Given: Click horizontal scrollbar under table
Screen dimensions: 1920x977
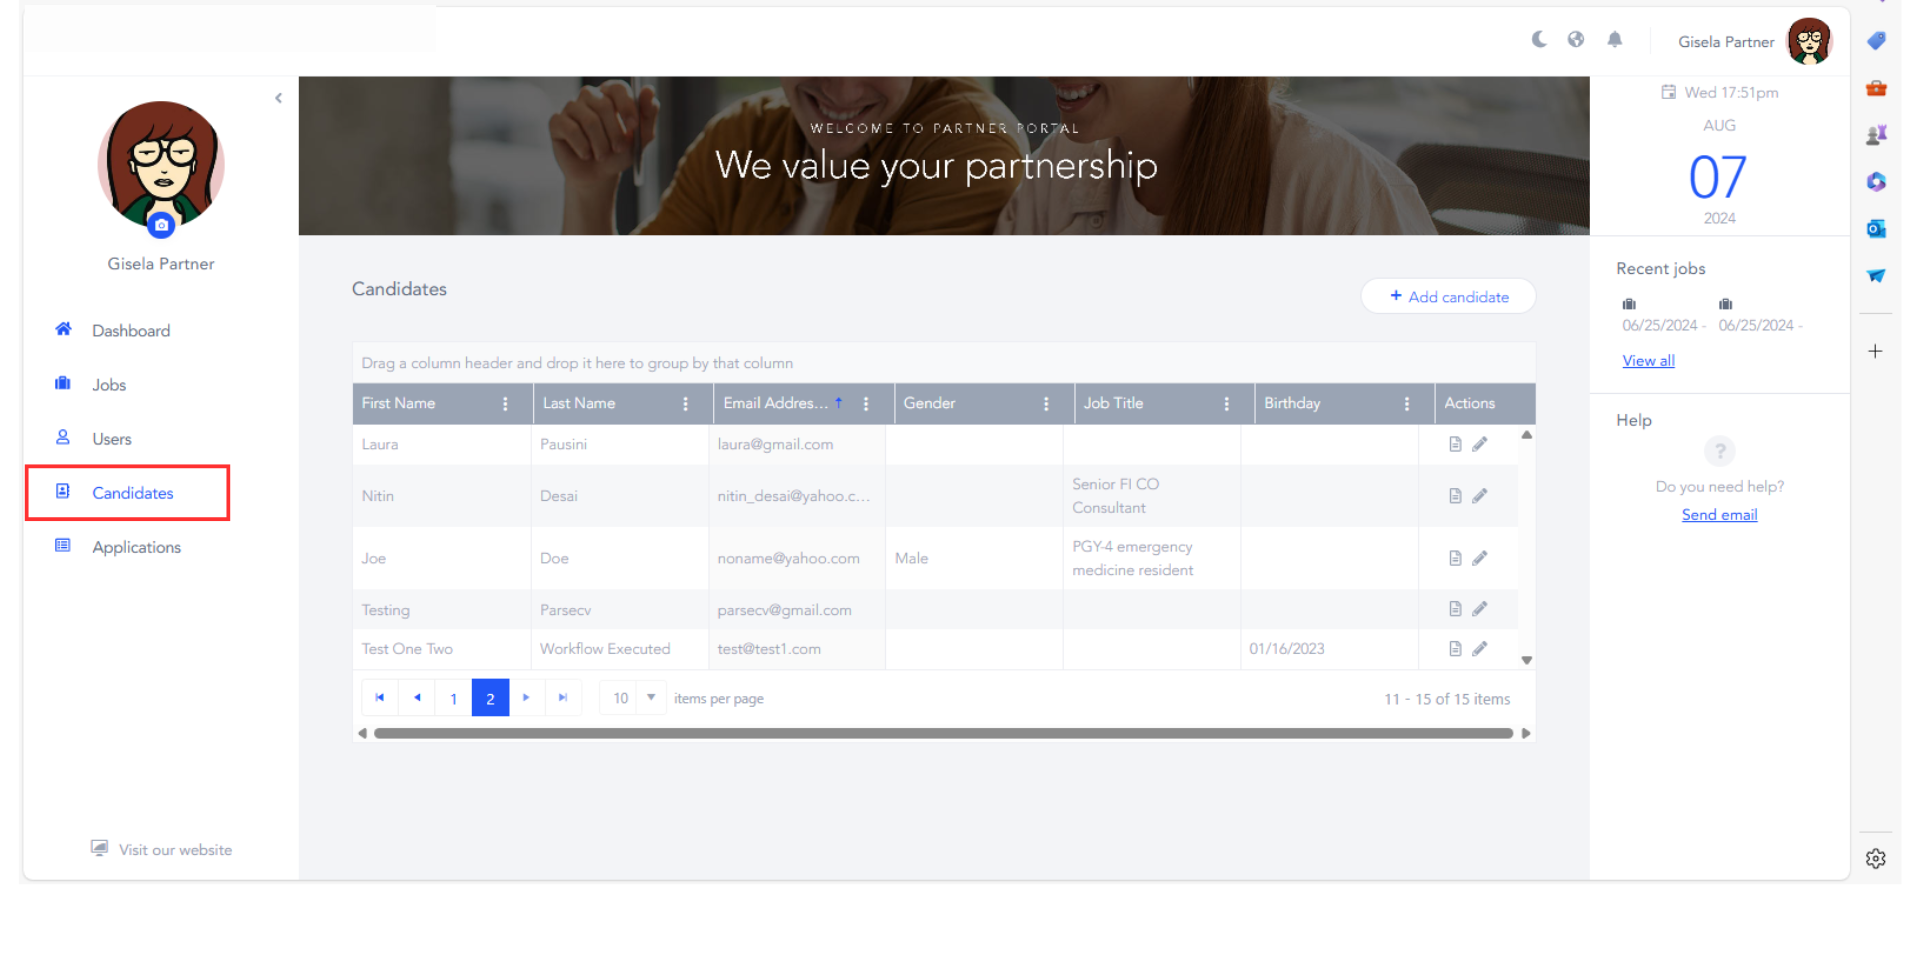Looking at the screenshot, I should pos(943,733).
